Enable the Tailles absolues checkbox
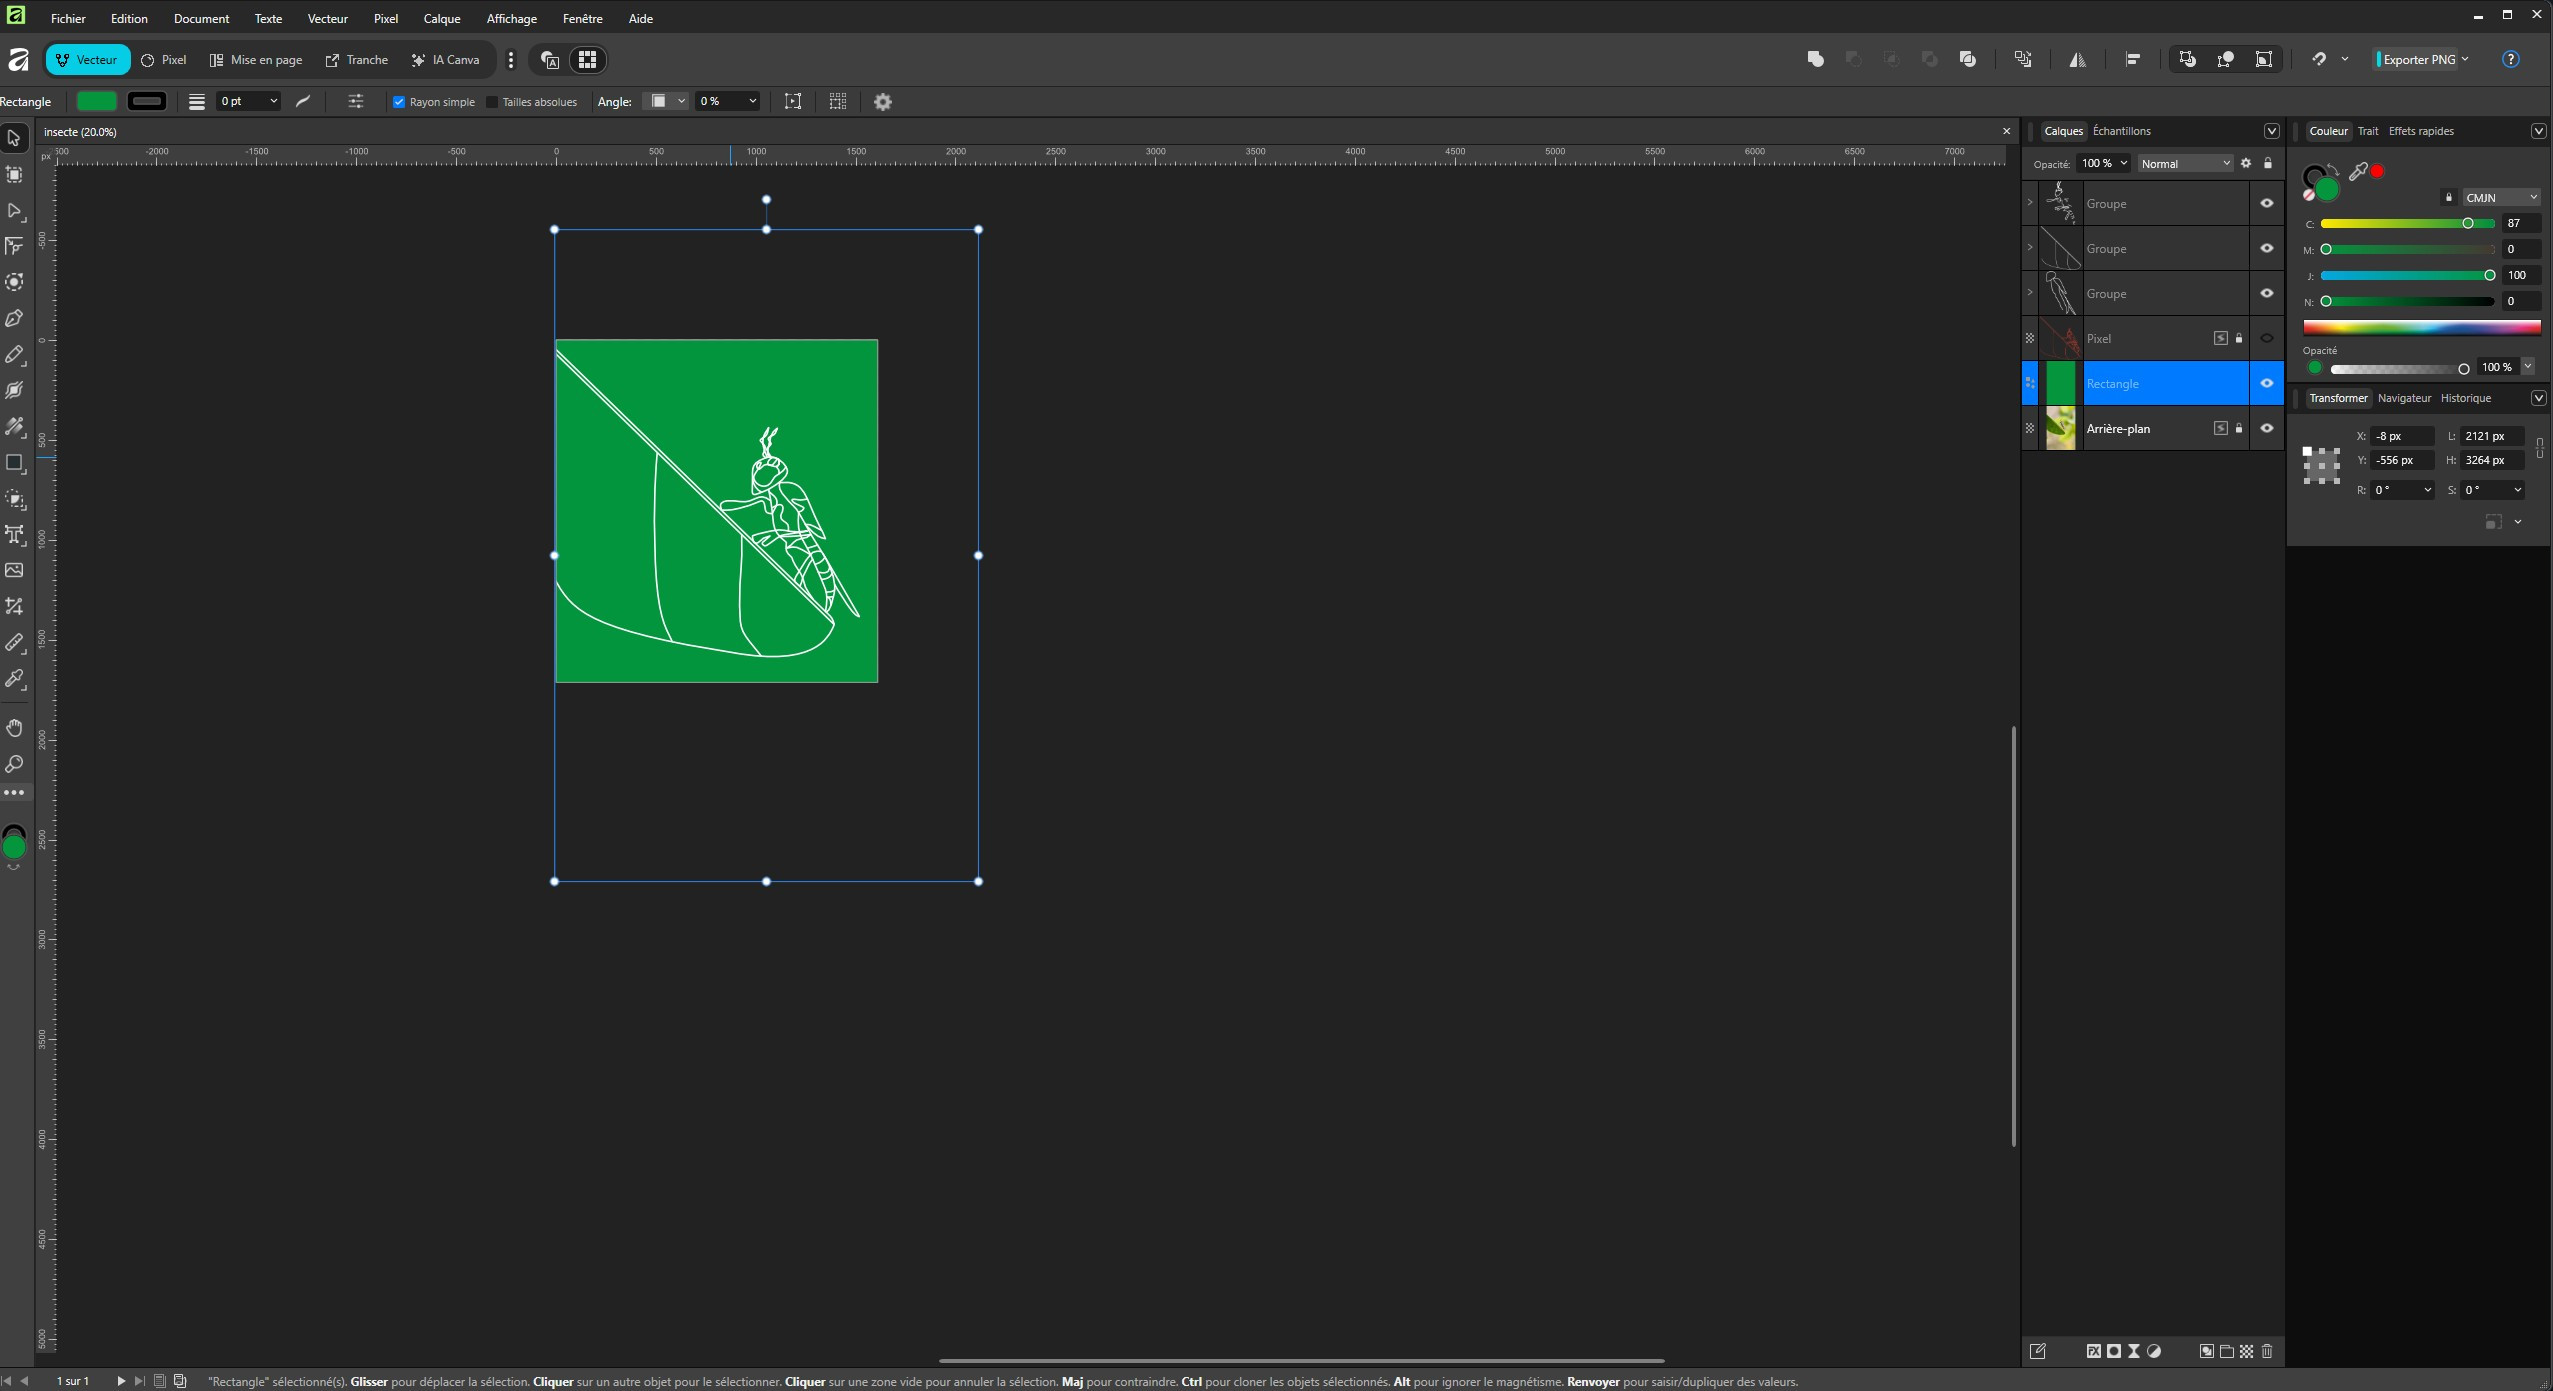2553x1391 pixels. point(492,102)
